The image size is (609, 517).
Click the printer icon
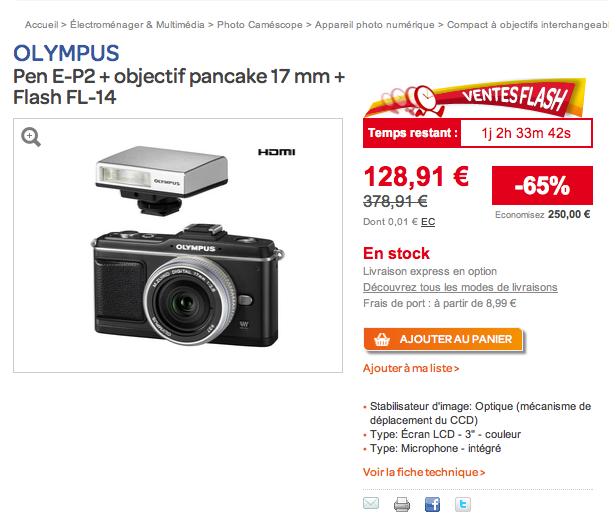point(402,504)
